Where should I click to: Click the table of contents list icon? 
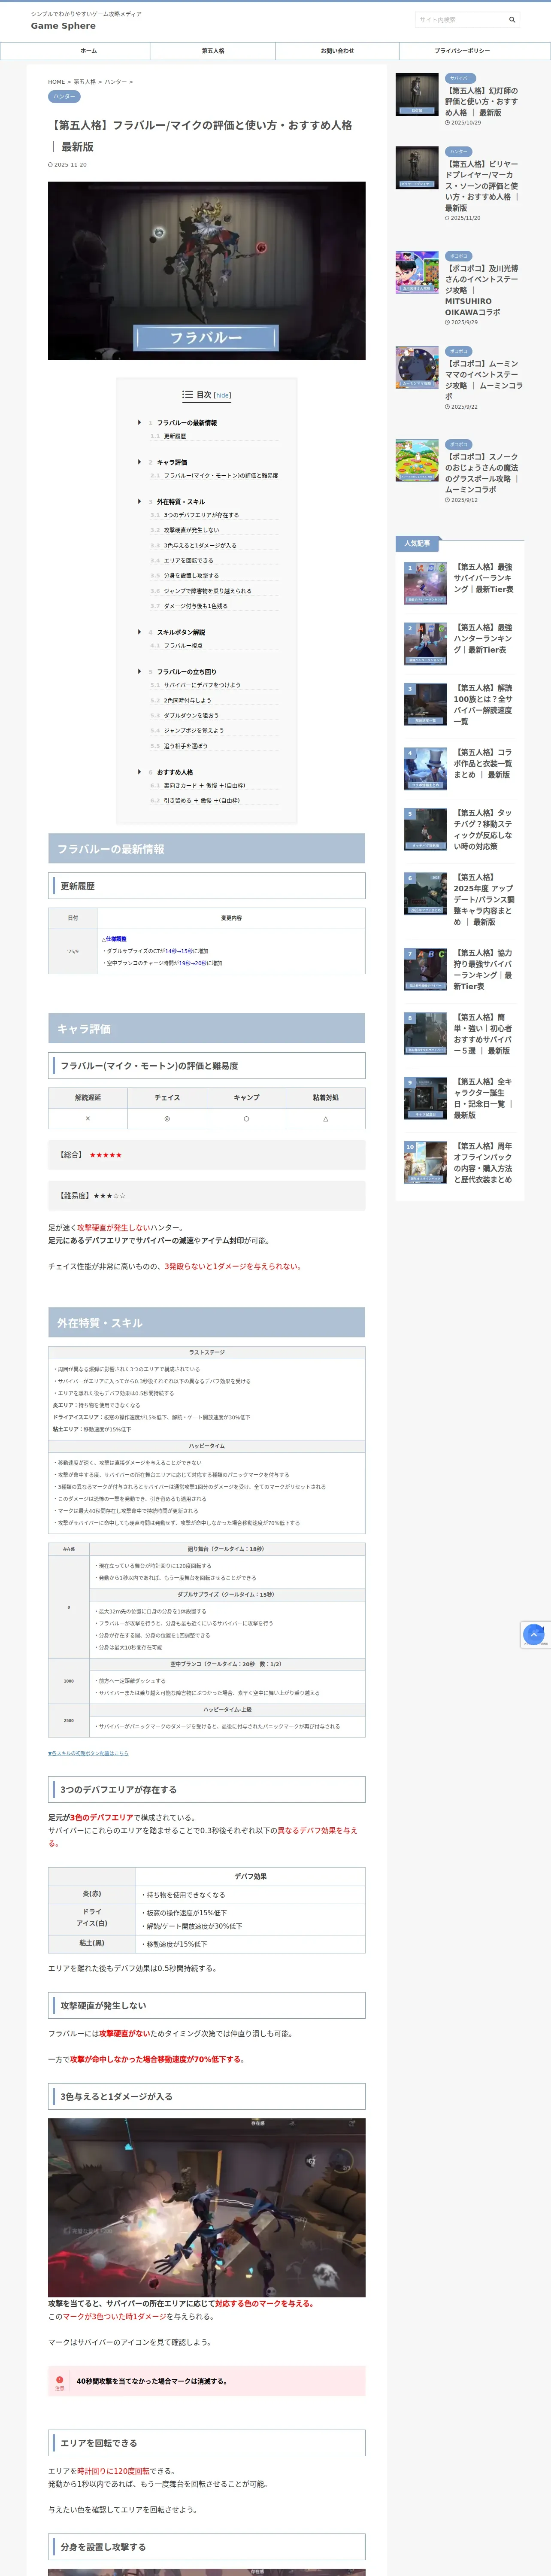coord(187,395)
